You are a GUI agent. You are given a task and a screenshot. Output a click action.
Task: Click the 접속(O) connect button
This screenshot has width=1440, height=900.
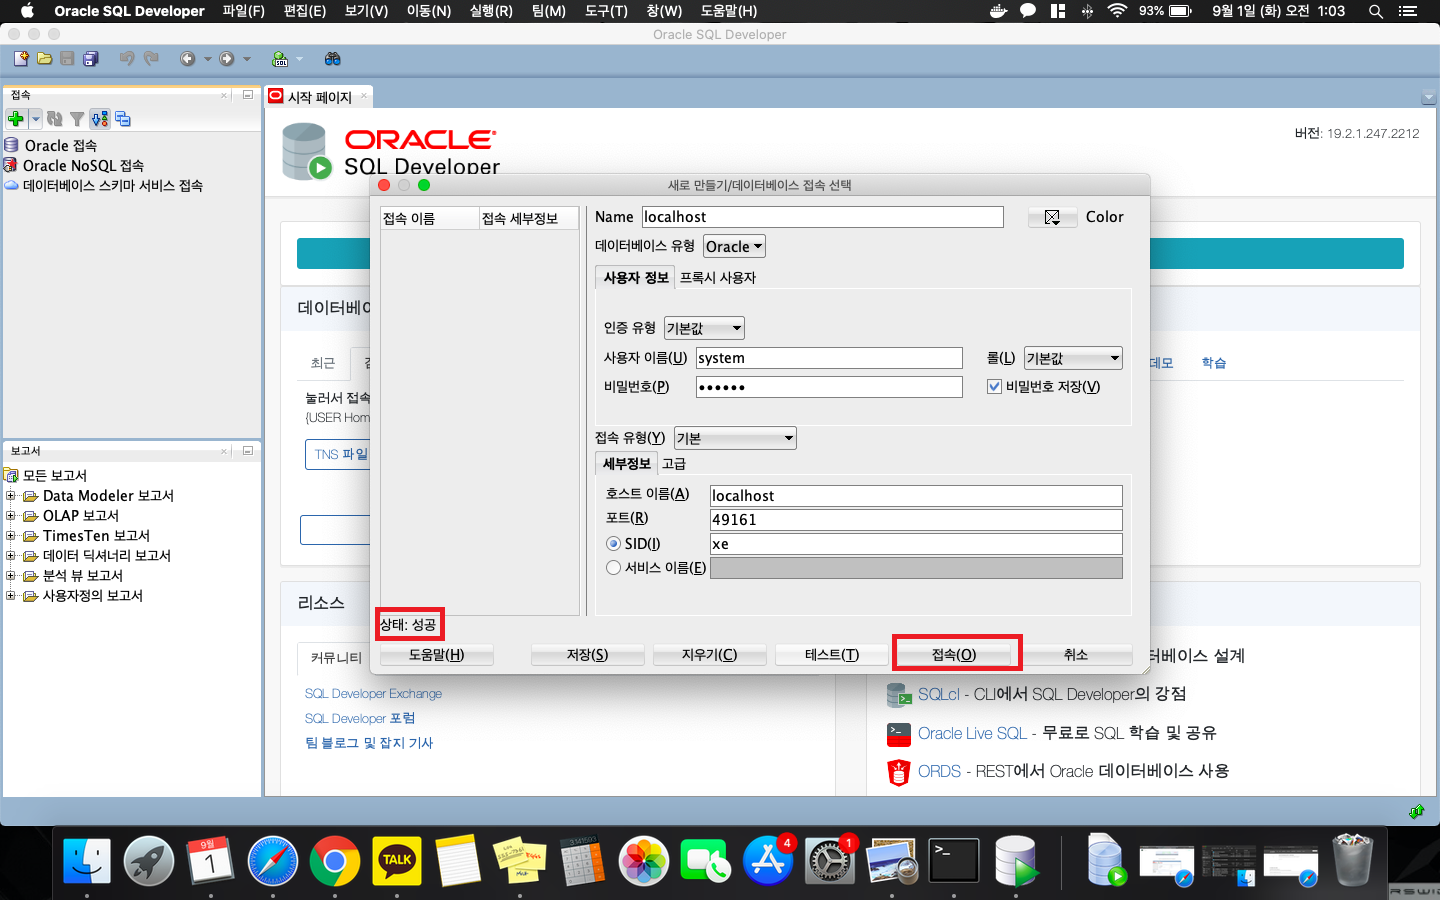point(954,654)
